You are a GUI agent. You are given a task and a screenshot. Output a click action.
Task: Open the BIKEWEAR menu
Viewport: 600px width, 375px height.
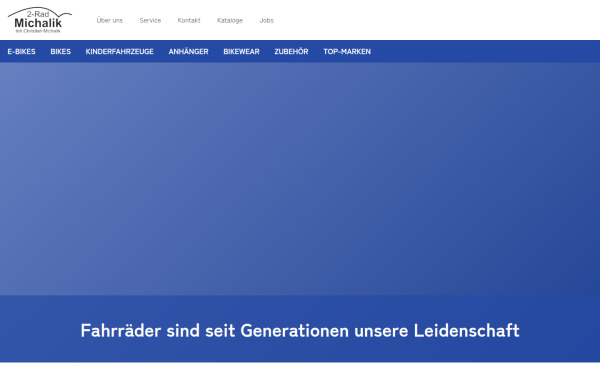241,51
